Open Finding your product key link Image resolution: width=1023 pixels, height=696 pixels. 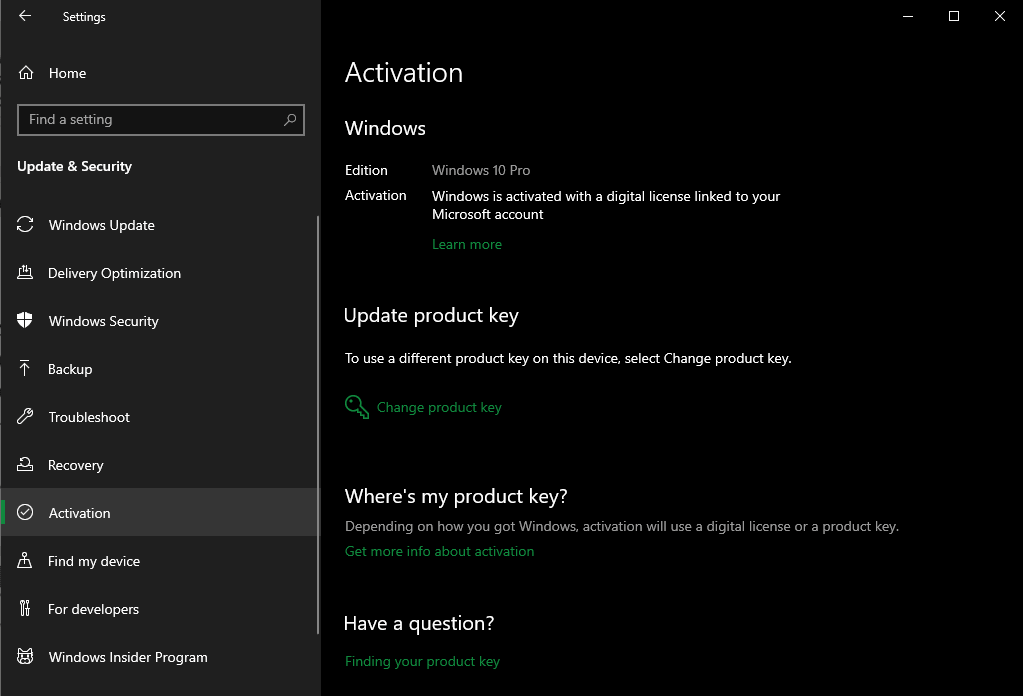[x=422, y=661]
